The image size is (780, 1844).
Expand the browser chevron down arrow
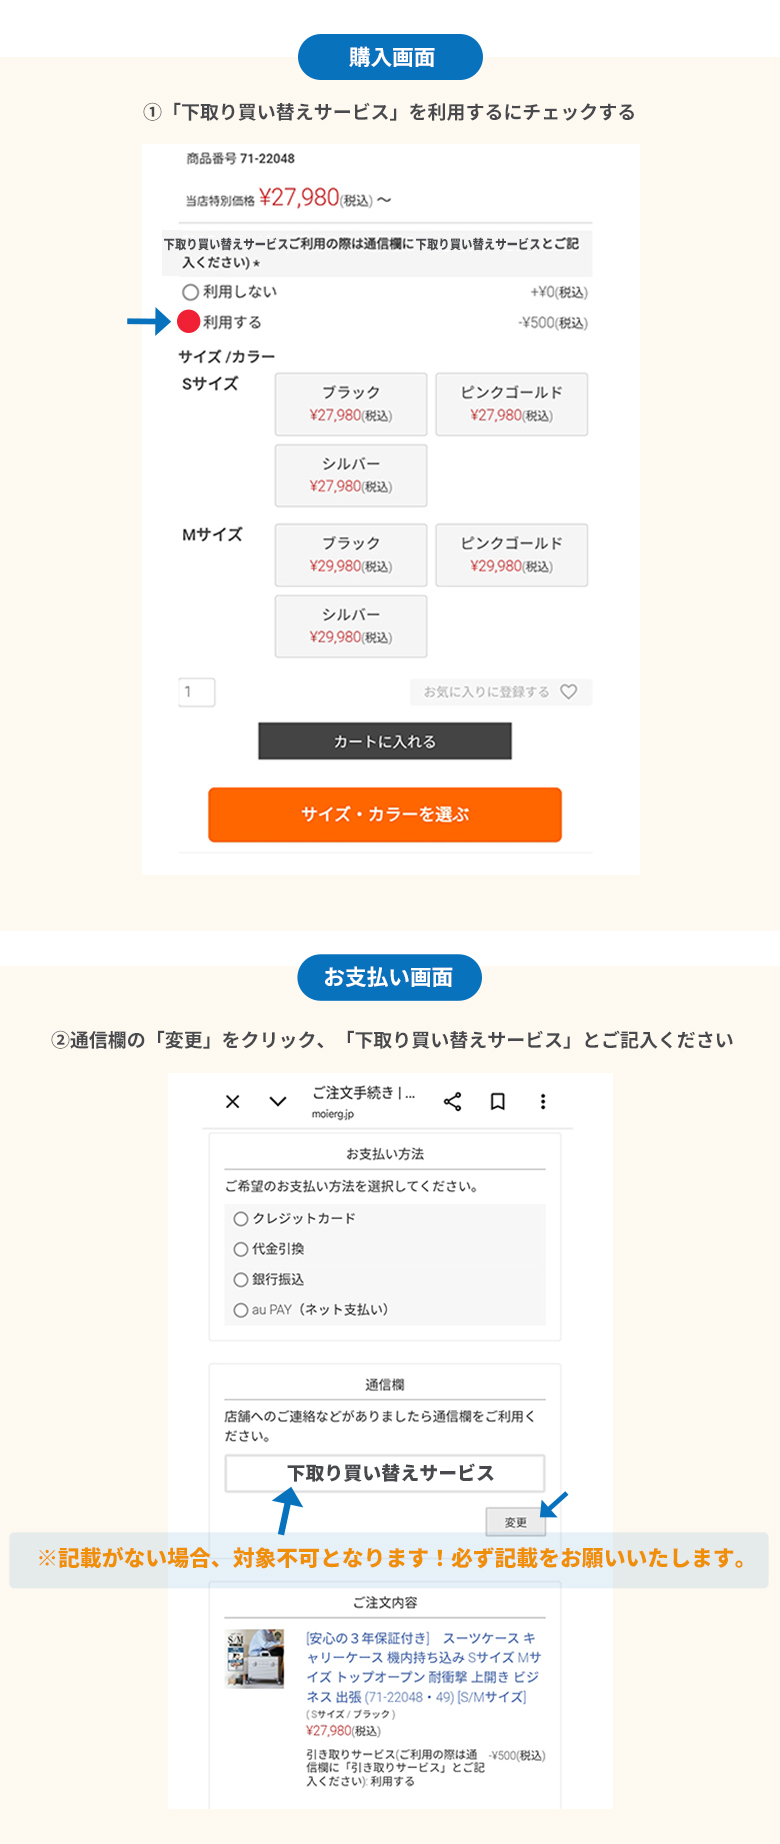coord(278,1101)
